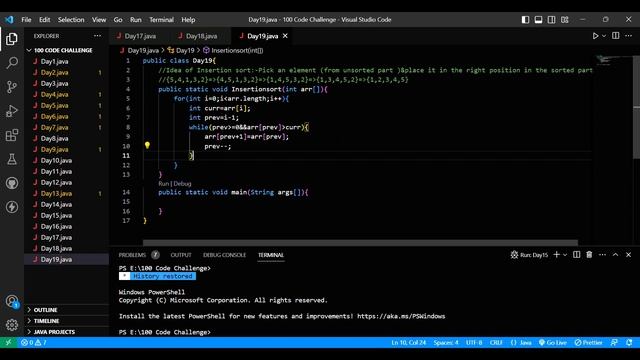Run the Java file with play button
The image size is (640, 360).
(595, 36)
